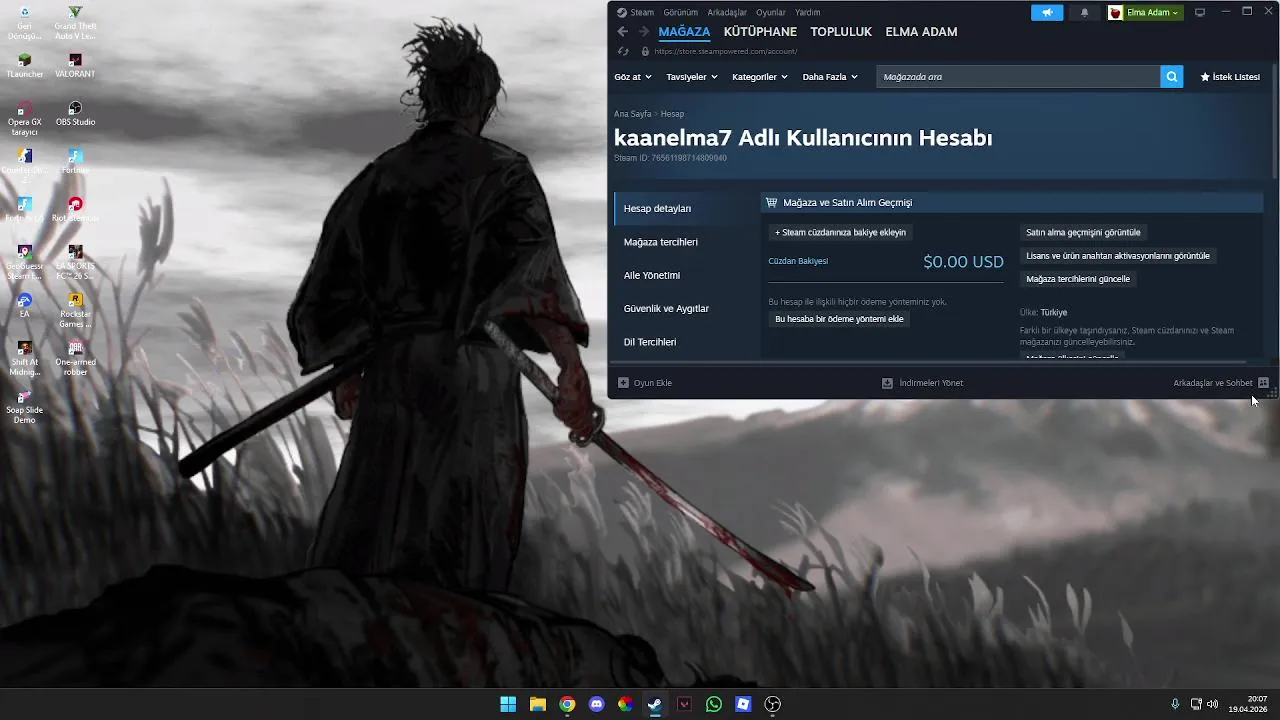Expand the Kategoriler dropdown

(760, 77)
